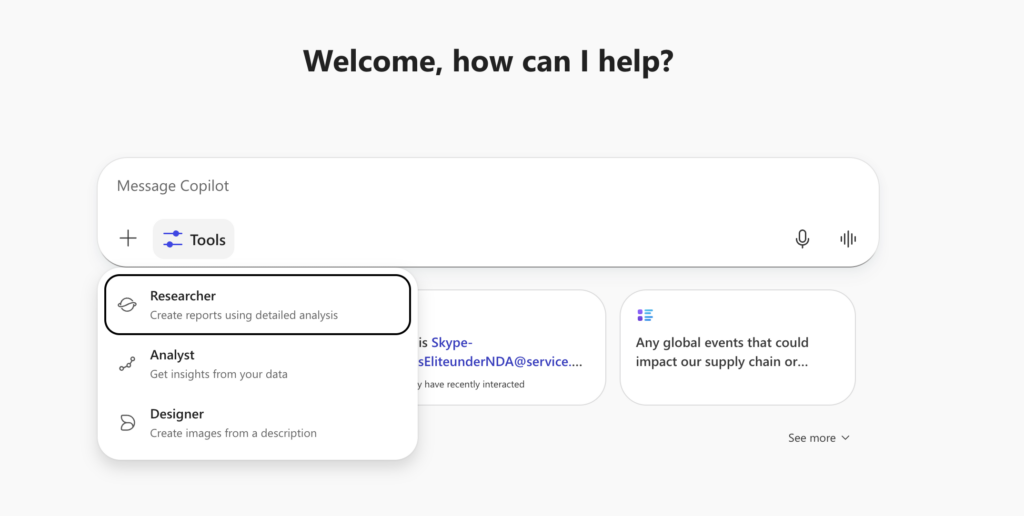Click the Analyst graph icon
Viewport: 1024px width, 516px height.
(127, 364)
